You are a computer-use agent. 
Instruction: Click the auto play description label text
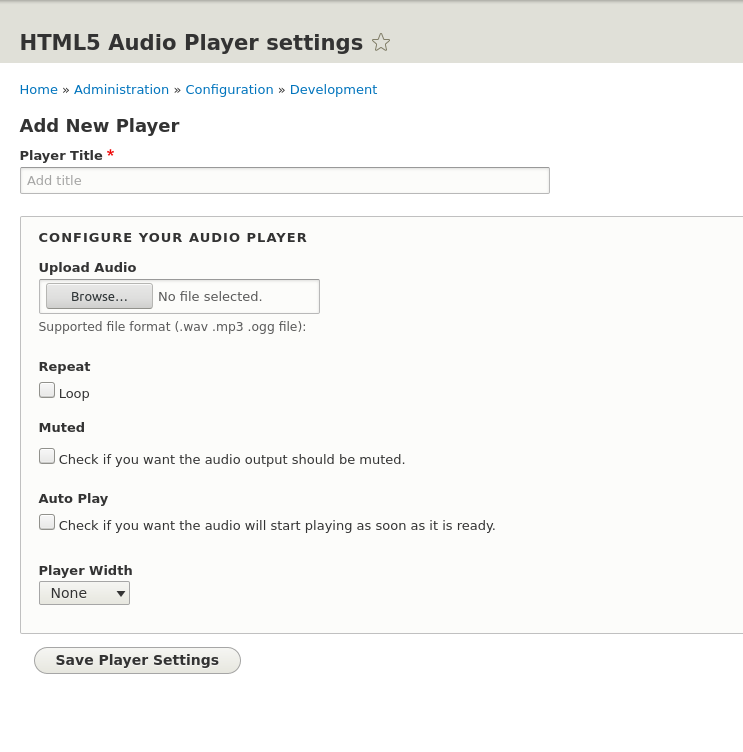pyautogui.click(x=277, y=526)
